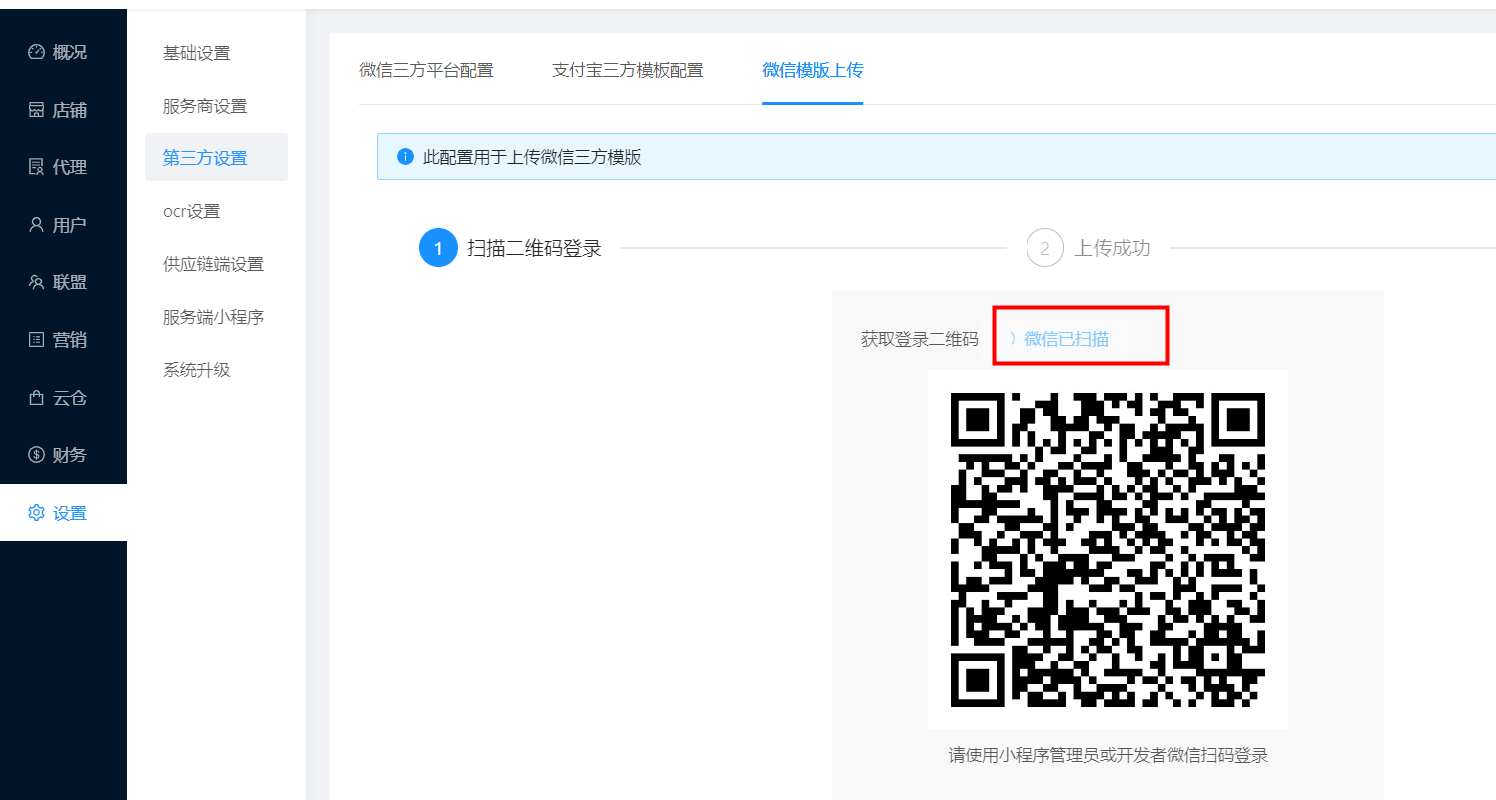Open 概况 in main navigation
The width and height of the screenshot is (1496, 800).
coord(63,52)
